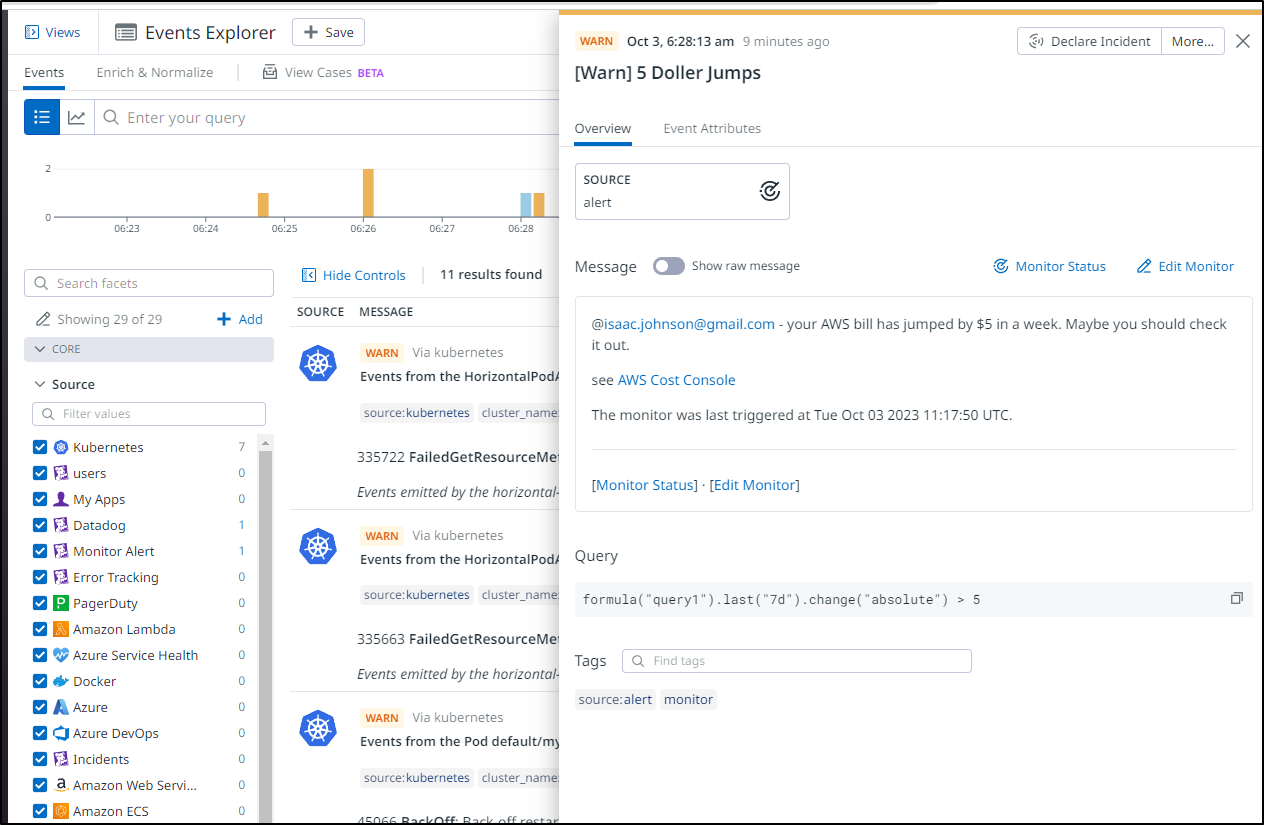The height and width of the screenshot is (825, 1264).
Task: Open the More... menu
Action: 1192,41
